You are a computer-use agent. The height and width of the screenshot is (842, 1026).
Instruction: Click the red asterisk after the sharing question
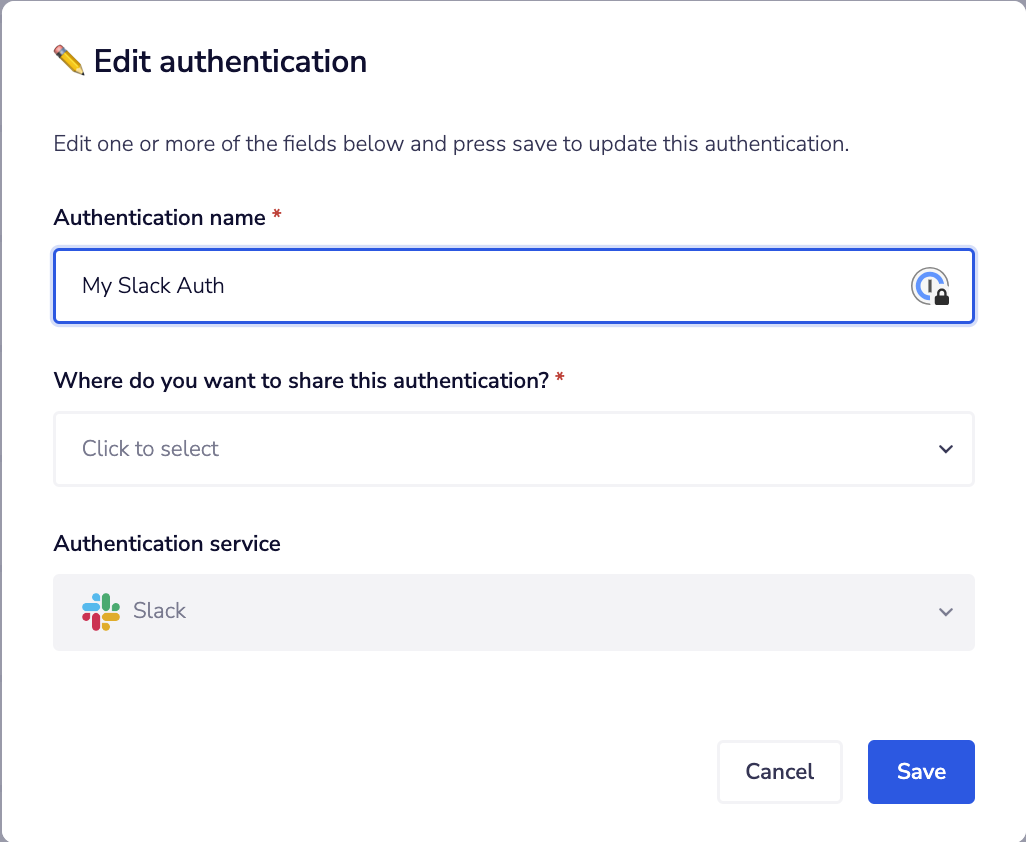pos(559,380)
